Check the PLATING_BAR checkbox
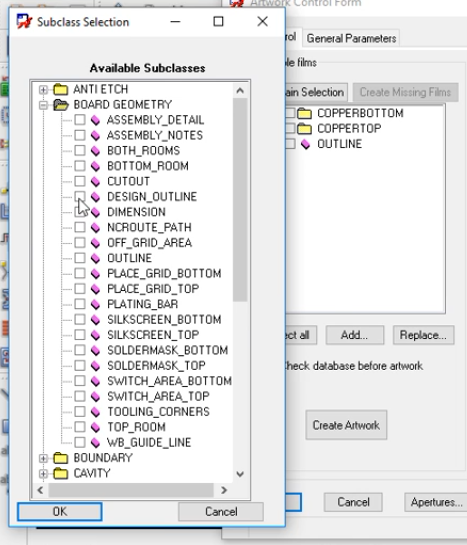 (80, 304)
